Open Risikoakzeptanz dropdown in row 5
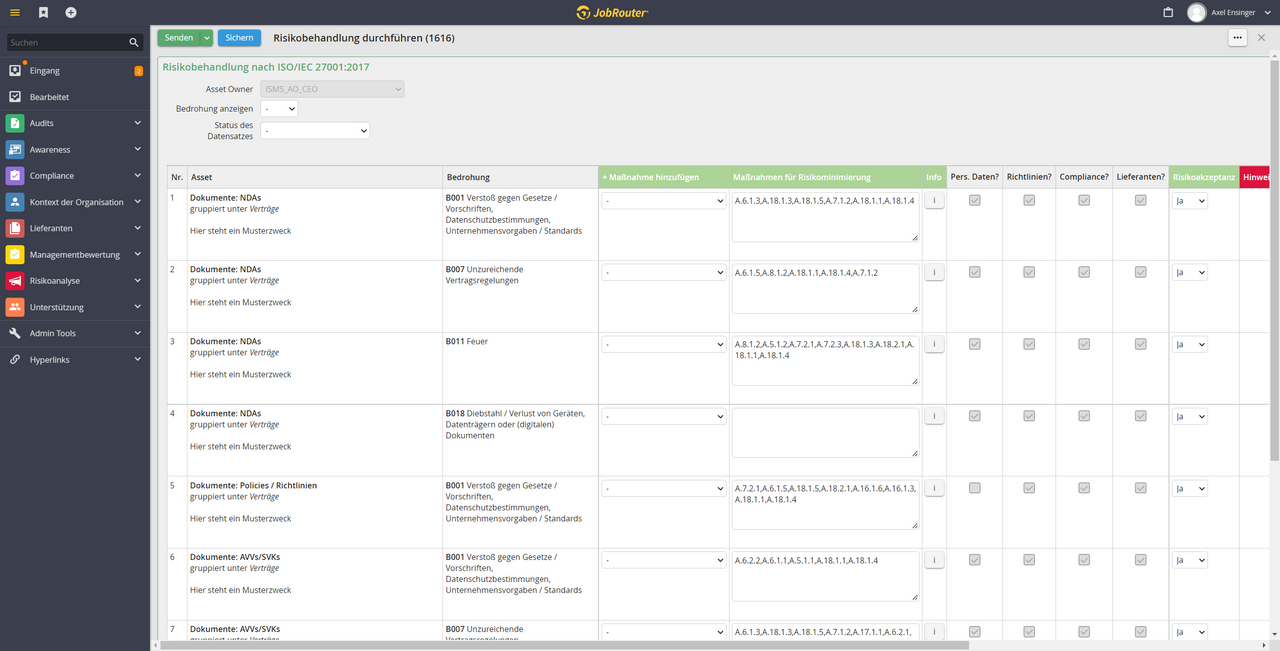The image size is (1280, 651). [x=1190, y=489]
